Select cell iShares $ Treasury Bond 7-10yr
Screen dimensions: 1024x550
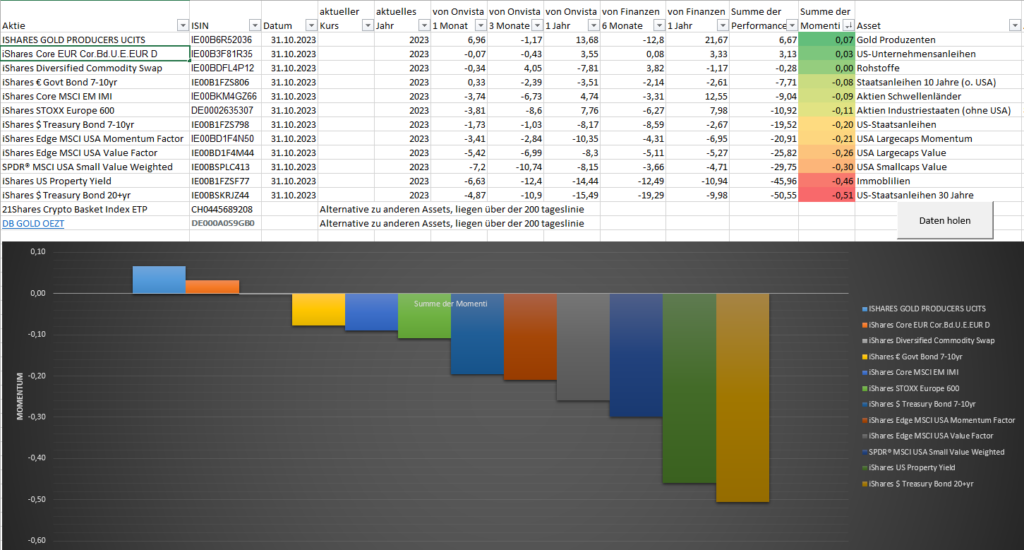point(95,125)
